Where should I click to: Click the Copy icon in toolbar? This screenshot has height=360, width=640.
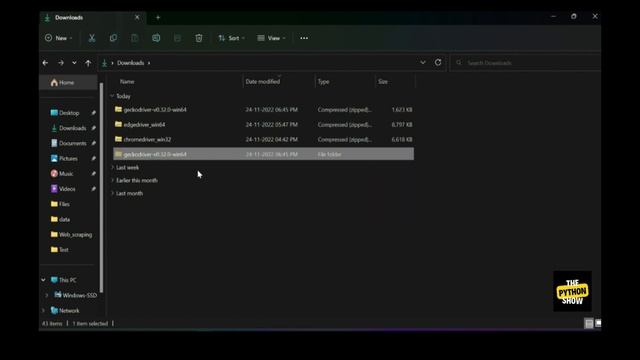tap(113, 38)
